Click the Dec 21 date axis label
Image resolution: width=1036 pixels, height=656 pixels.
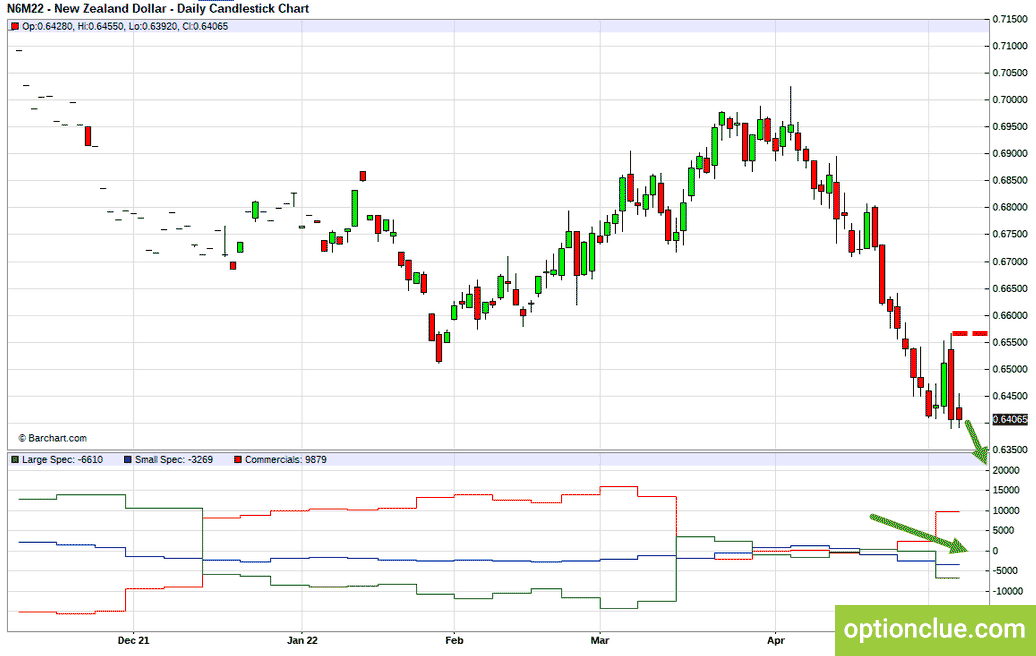(x=133, y=640)
